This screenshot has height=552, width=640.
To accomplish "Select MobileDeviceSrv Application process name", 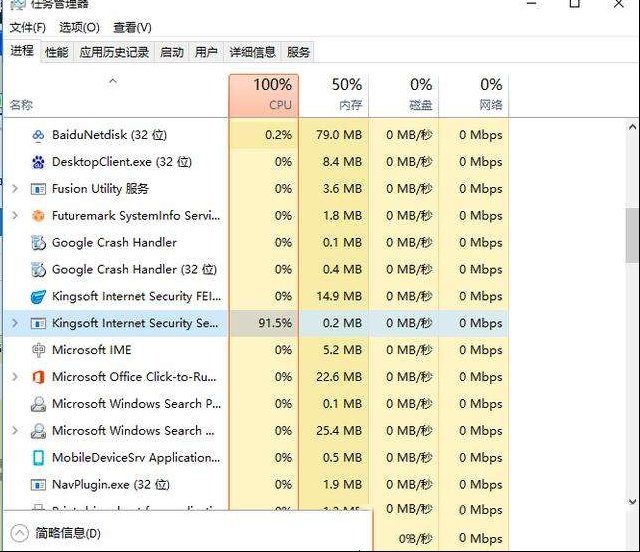I will pyautogui.click(x=136, y=458).
